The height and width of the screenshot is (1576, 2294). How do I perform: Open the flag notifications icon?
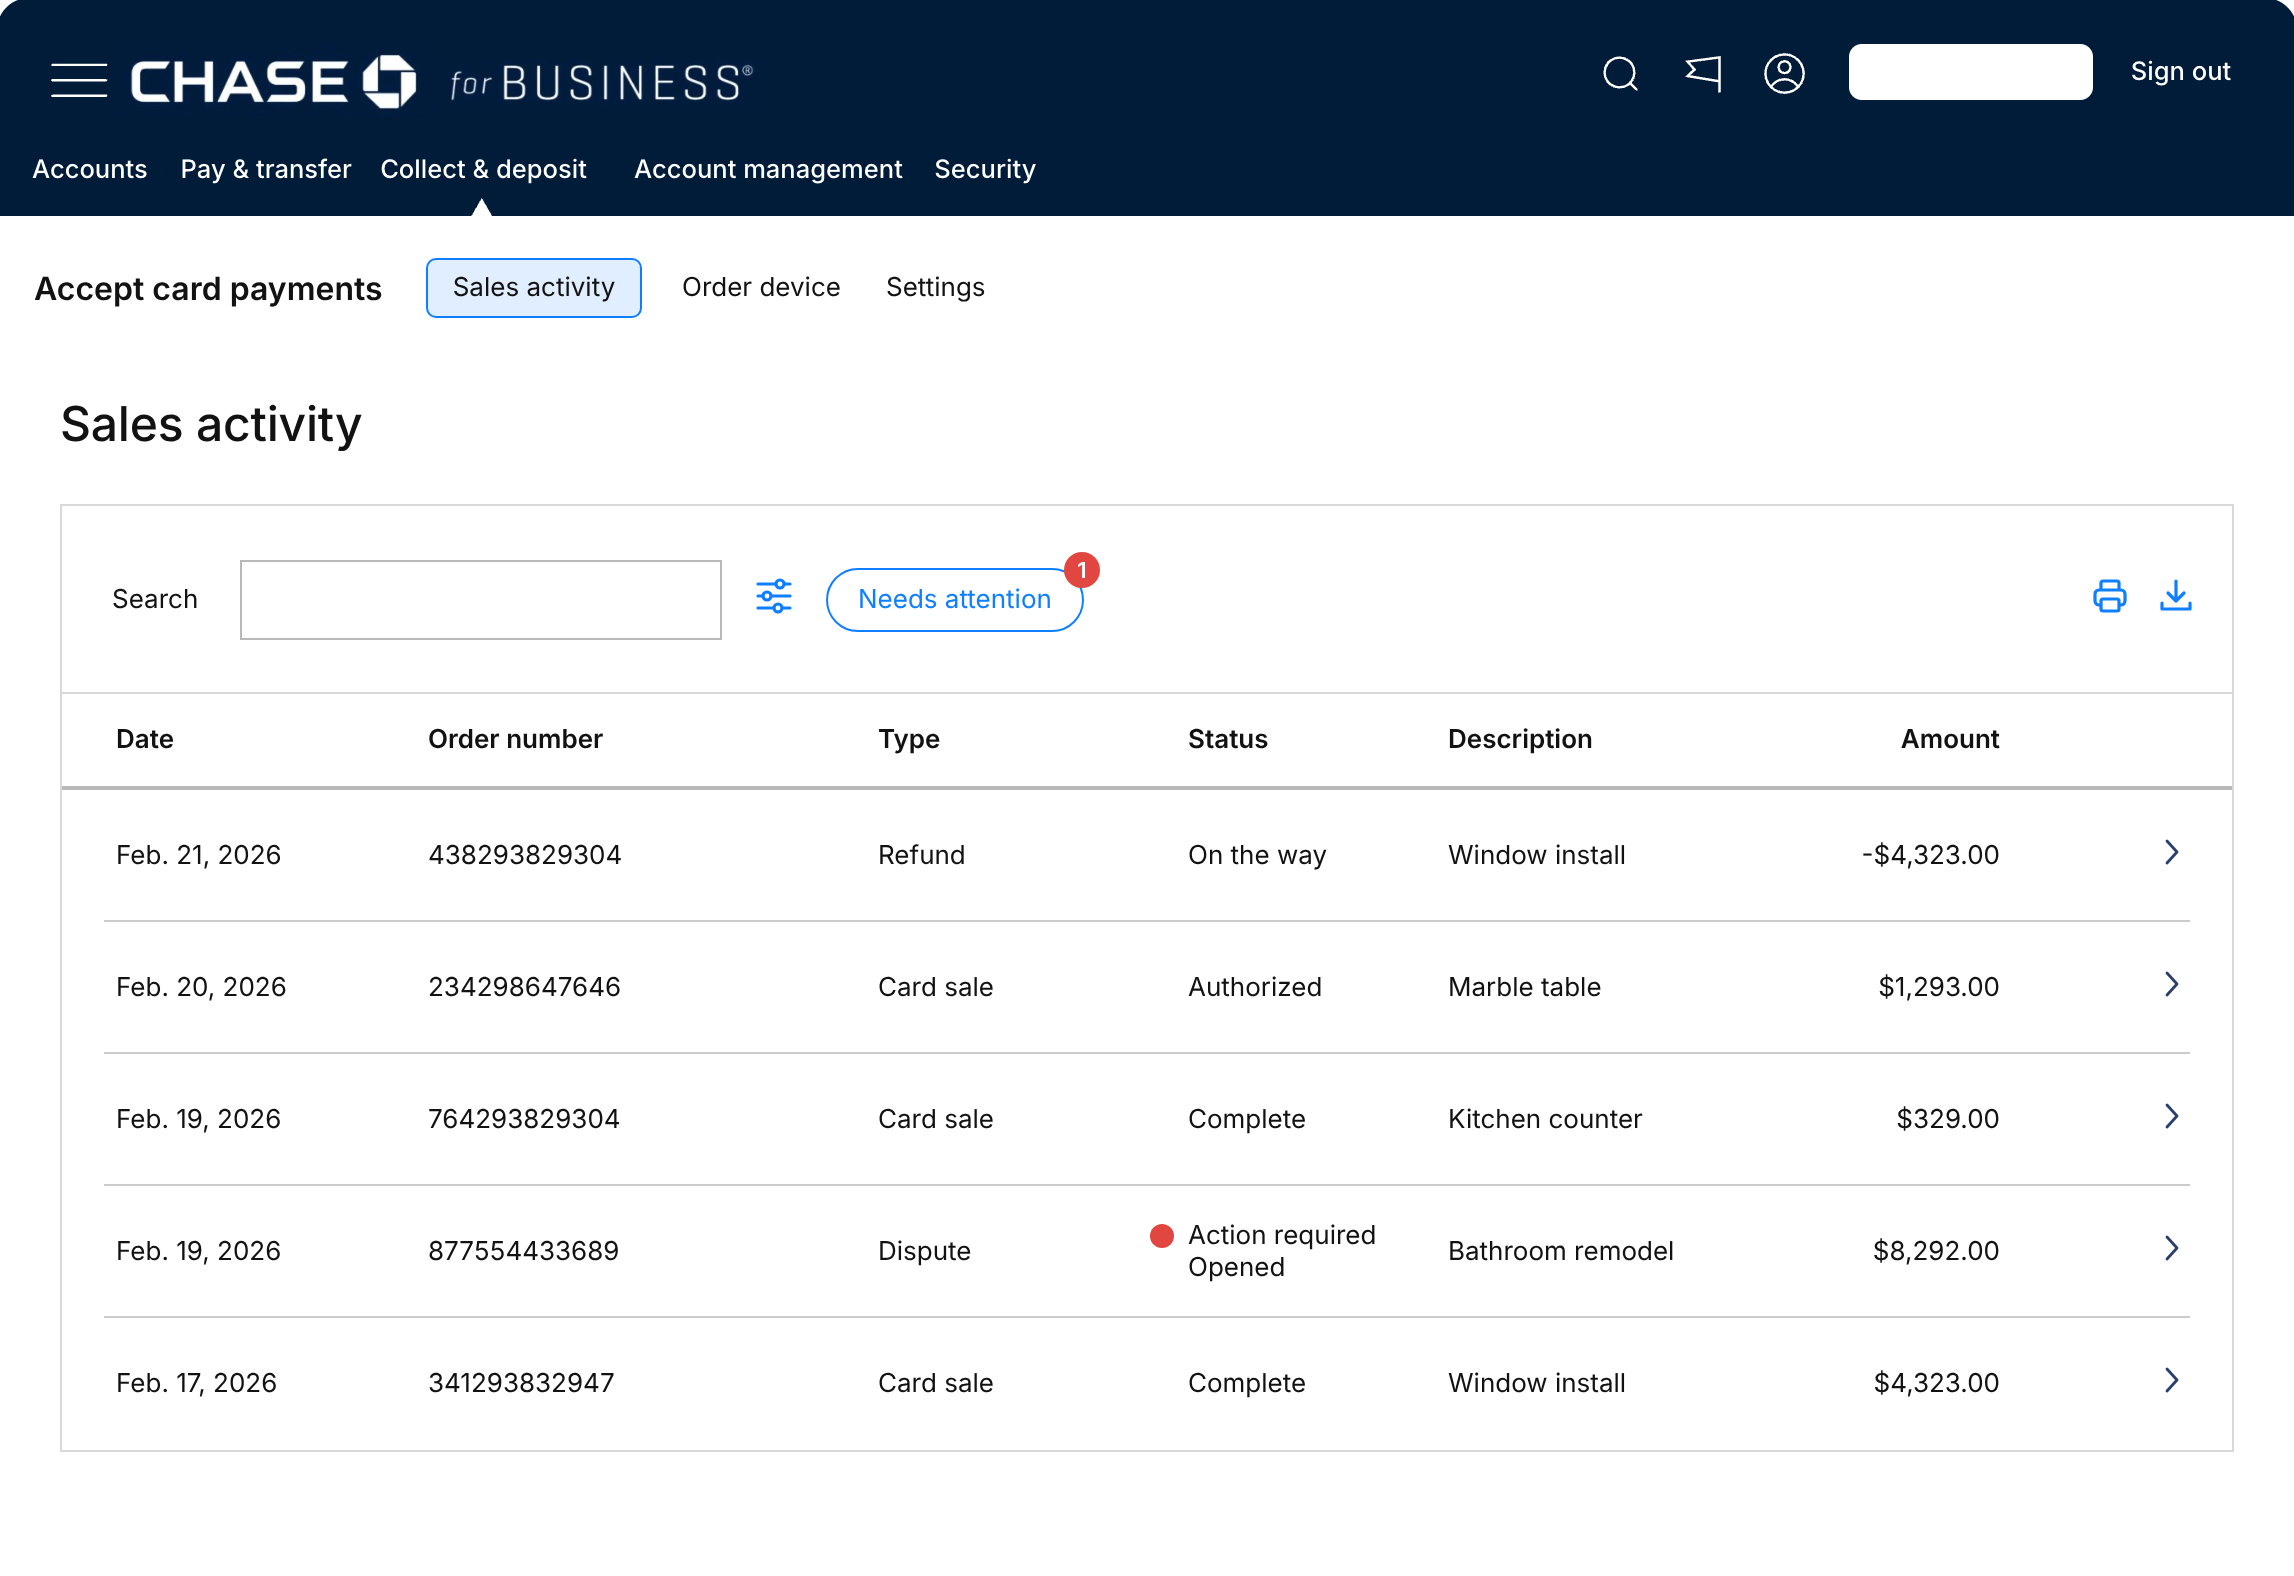[x=1703, y=73]
